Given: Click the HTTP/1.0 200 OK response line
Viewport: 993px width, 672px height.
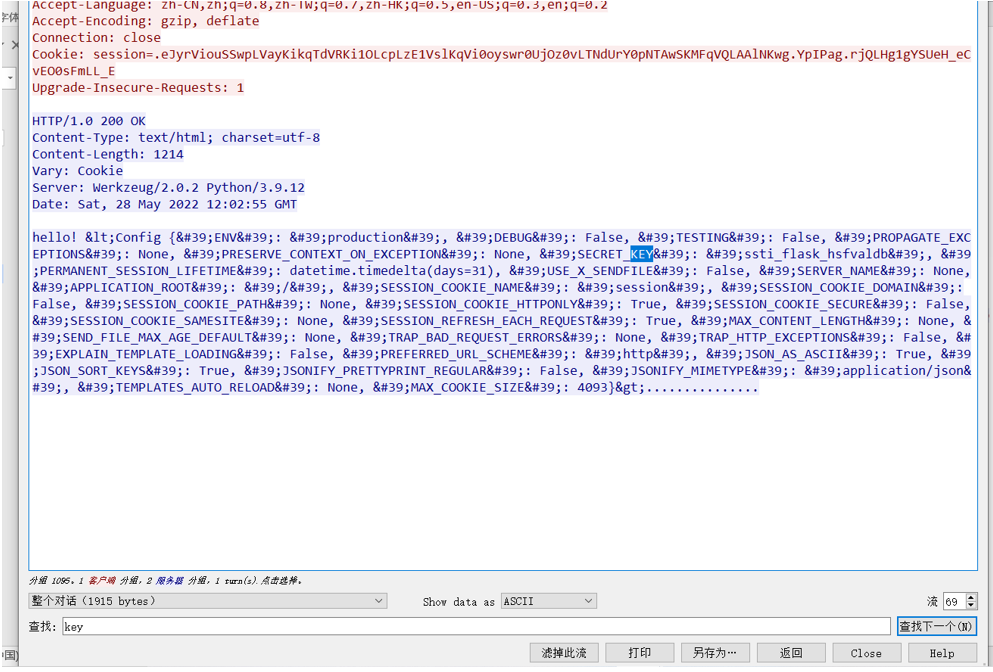Looking at the screenshot, I should point(89,121).
